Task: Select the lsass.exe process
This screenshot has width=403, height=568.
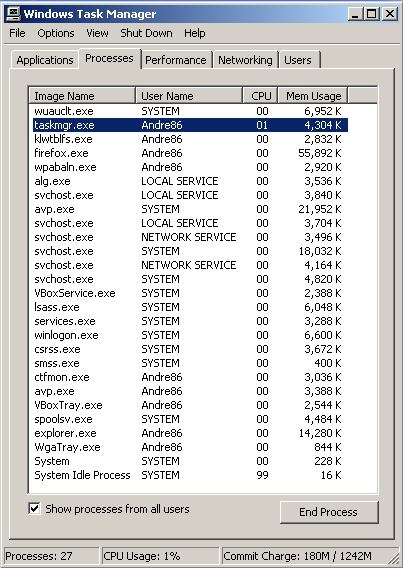Action: (190, 307)
